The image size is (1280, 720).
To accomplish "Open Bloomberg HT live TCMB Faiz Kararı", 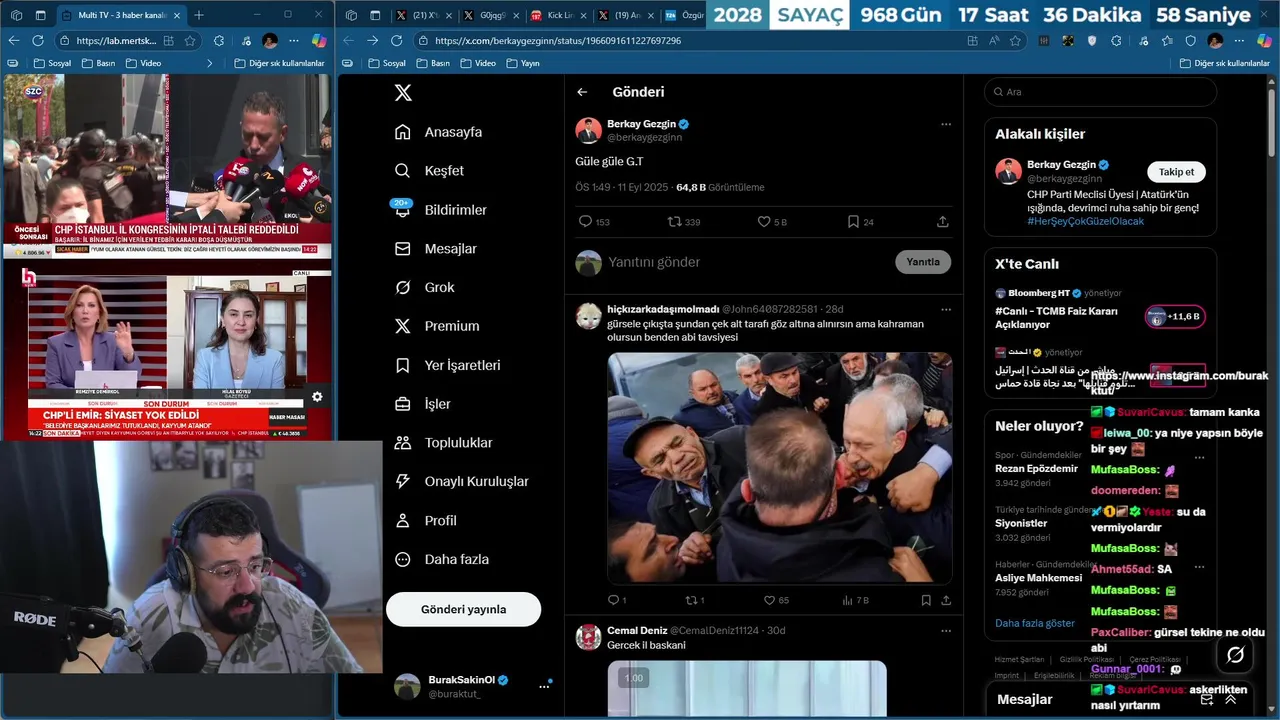I will tap(1100, 309).
